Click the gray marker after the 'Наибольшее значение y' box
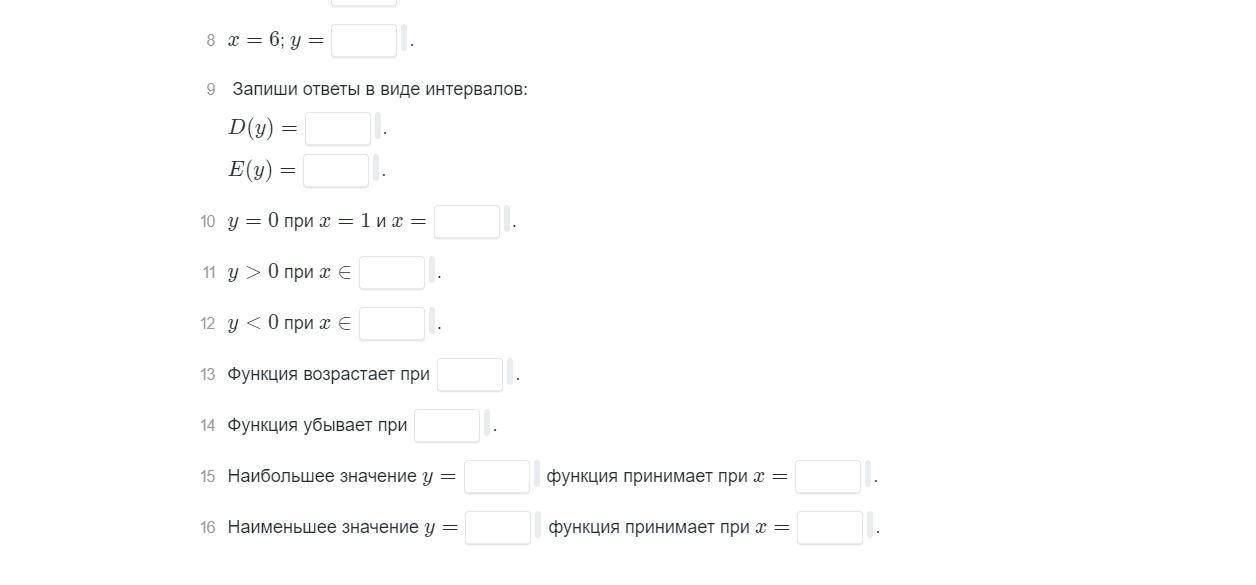 [x=537, y=474]
